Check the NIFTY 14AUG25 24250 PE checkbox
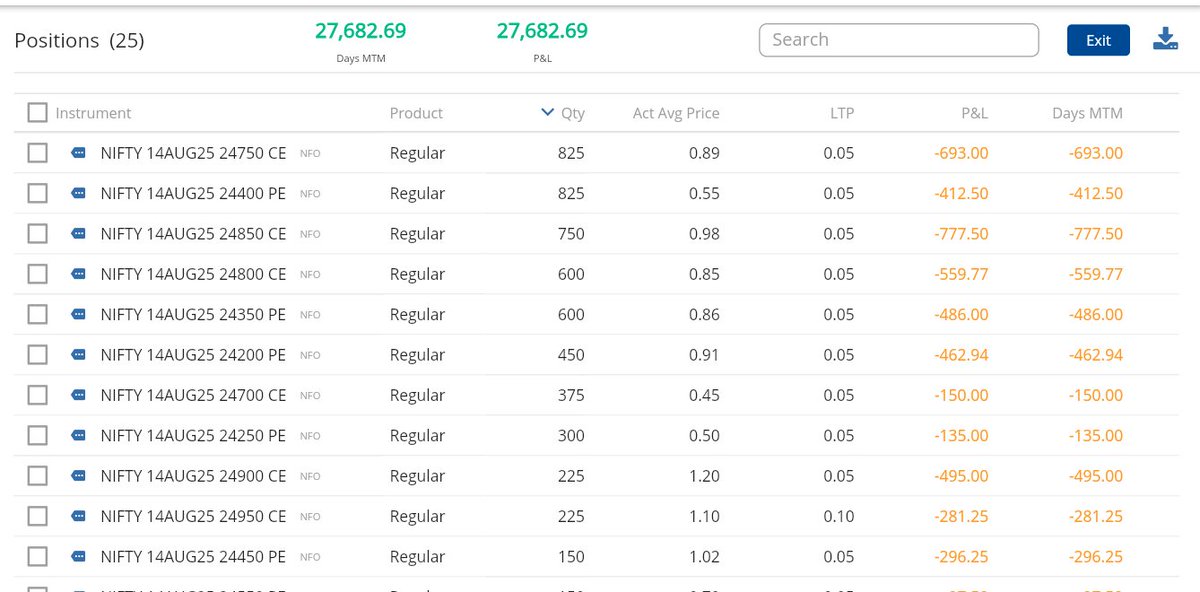The image size is (1200, 592). [x=37, y=435]
